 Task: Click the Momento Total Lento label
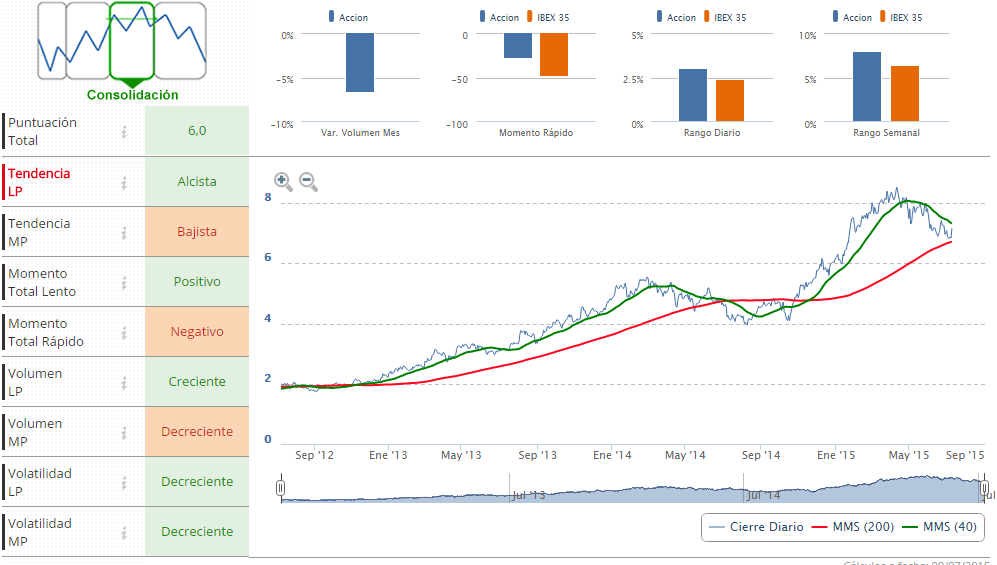click(42, 283)
